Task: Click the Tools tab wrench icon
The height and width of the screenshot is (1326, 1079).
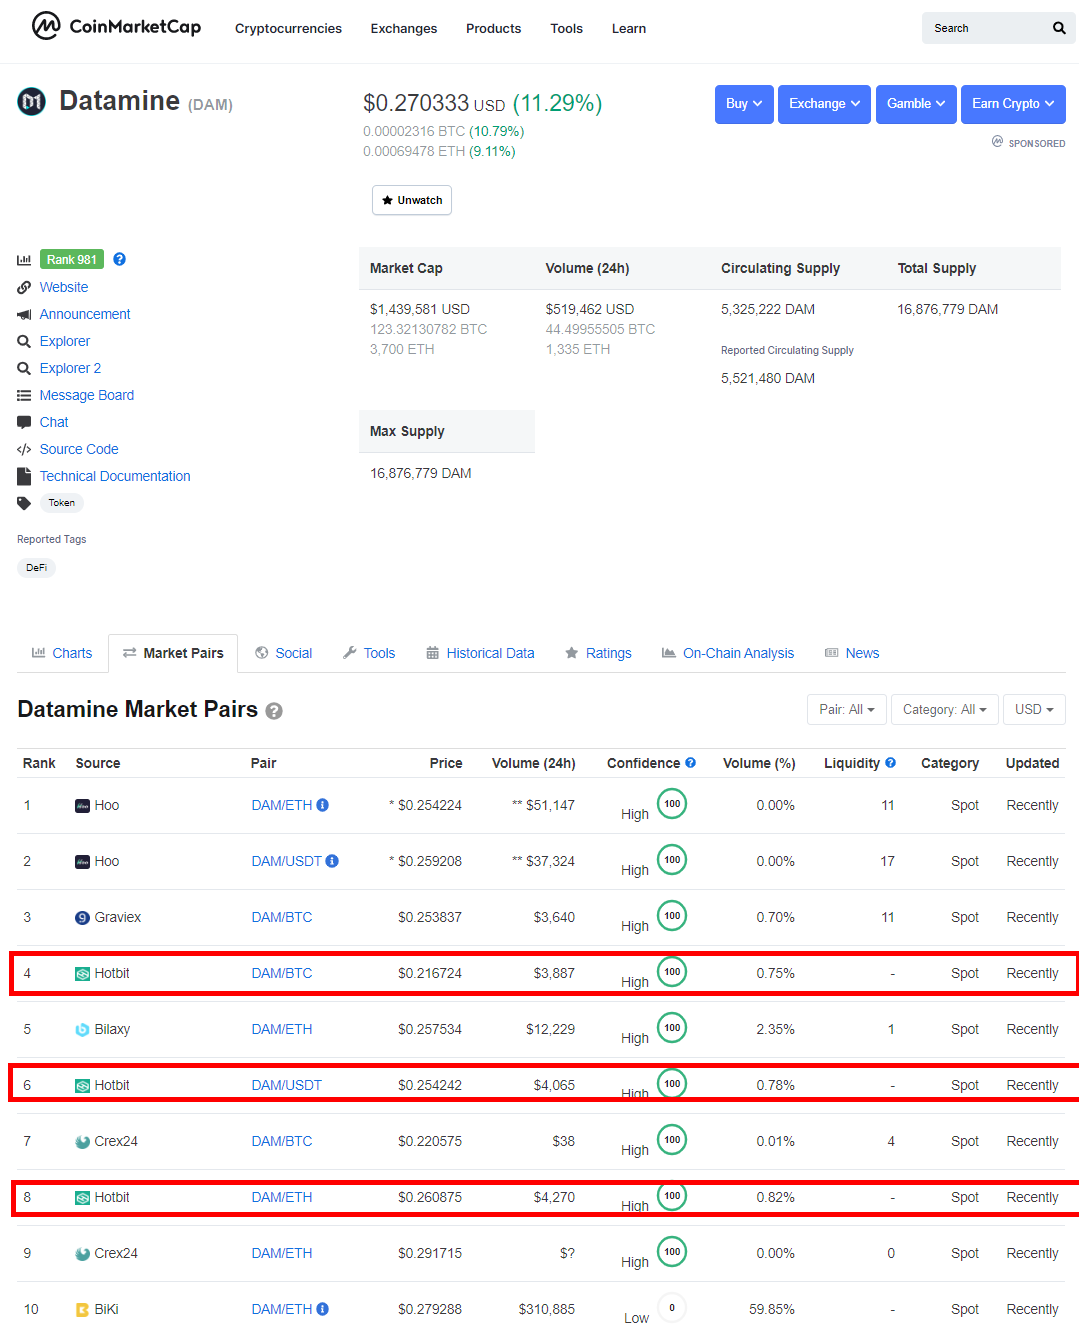Action: 349,653
